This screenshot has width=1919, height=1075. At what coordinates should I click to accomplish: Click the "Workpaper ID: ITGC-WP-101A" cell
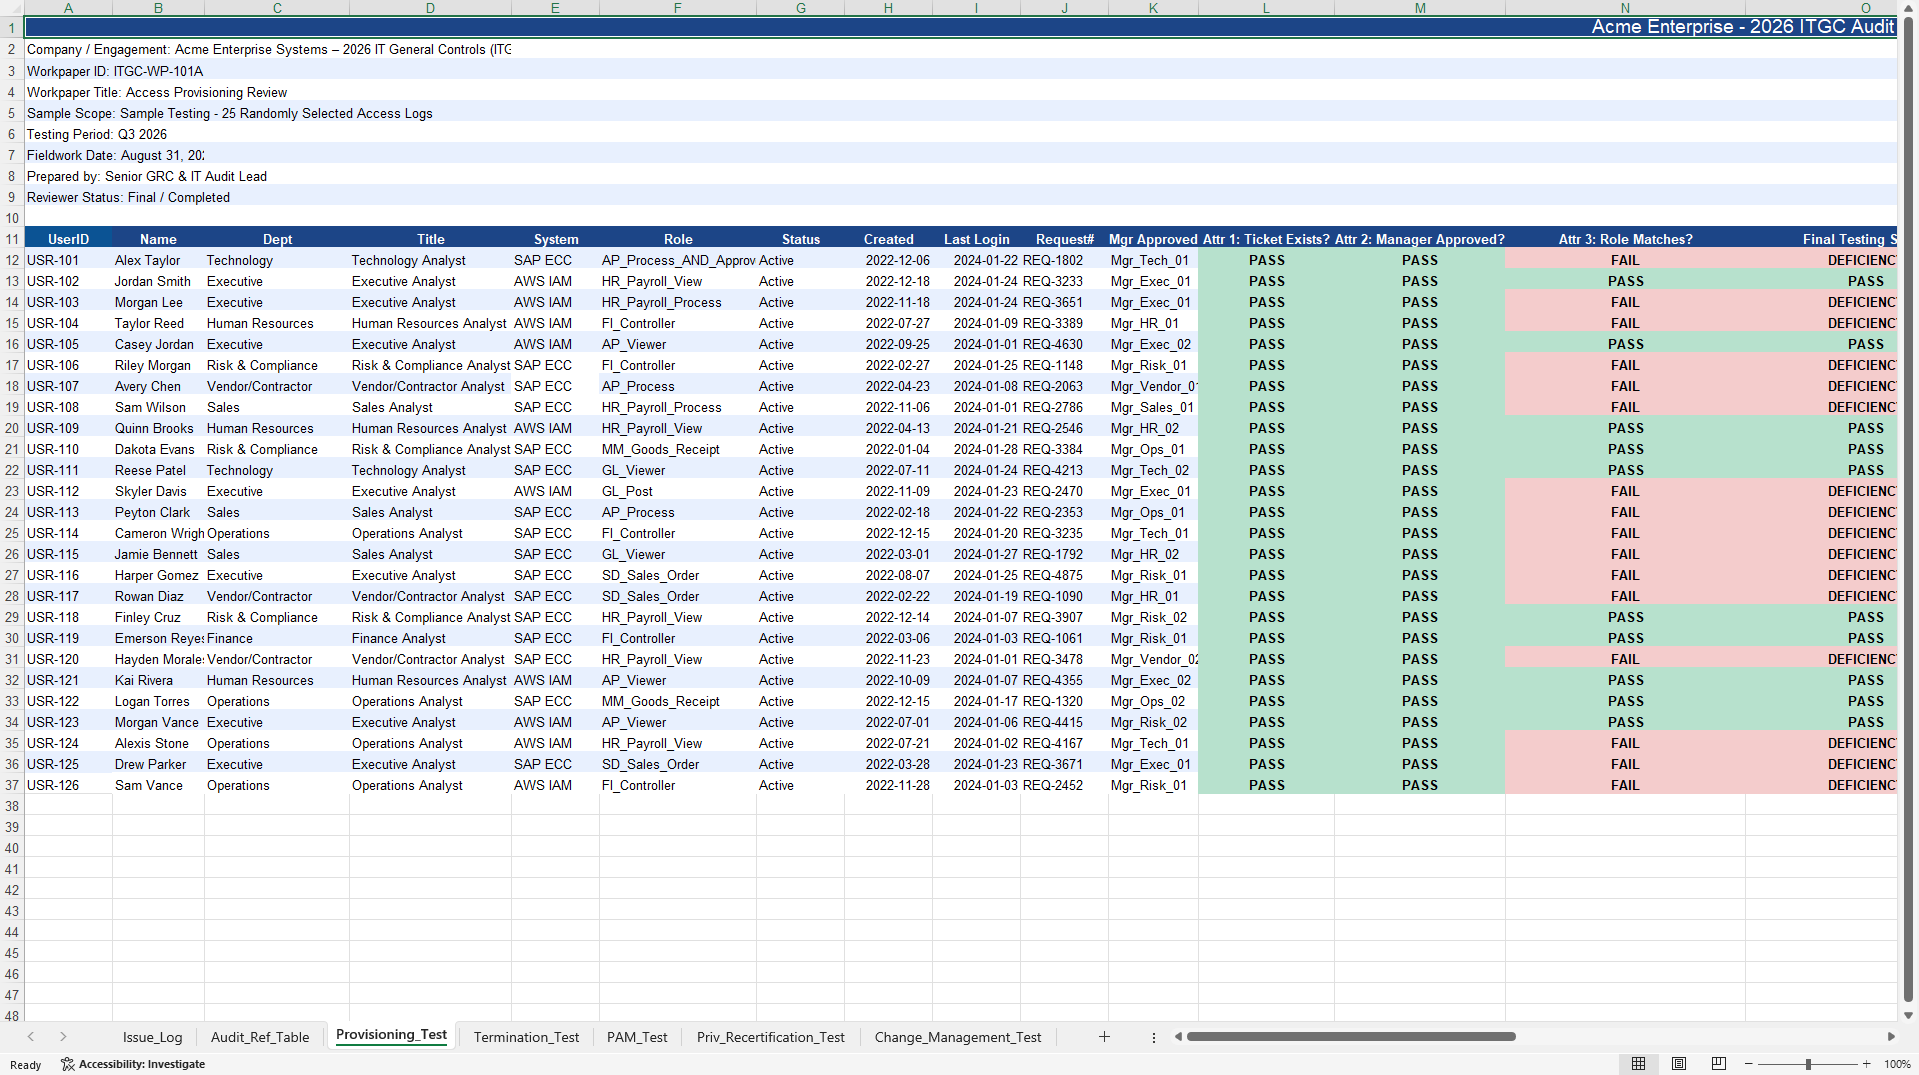click(115, 71)
